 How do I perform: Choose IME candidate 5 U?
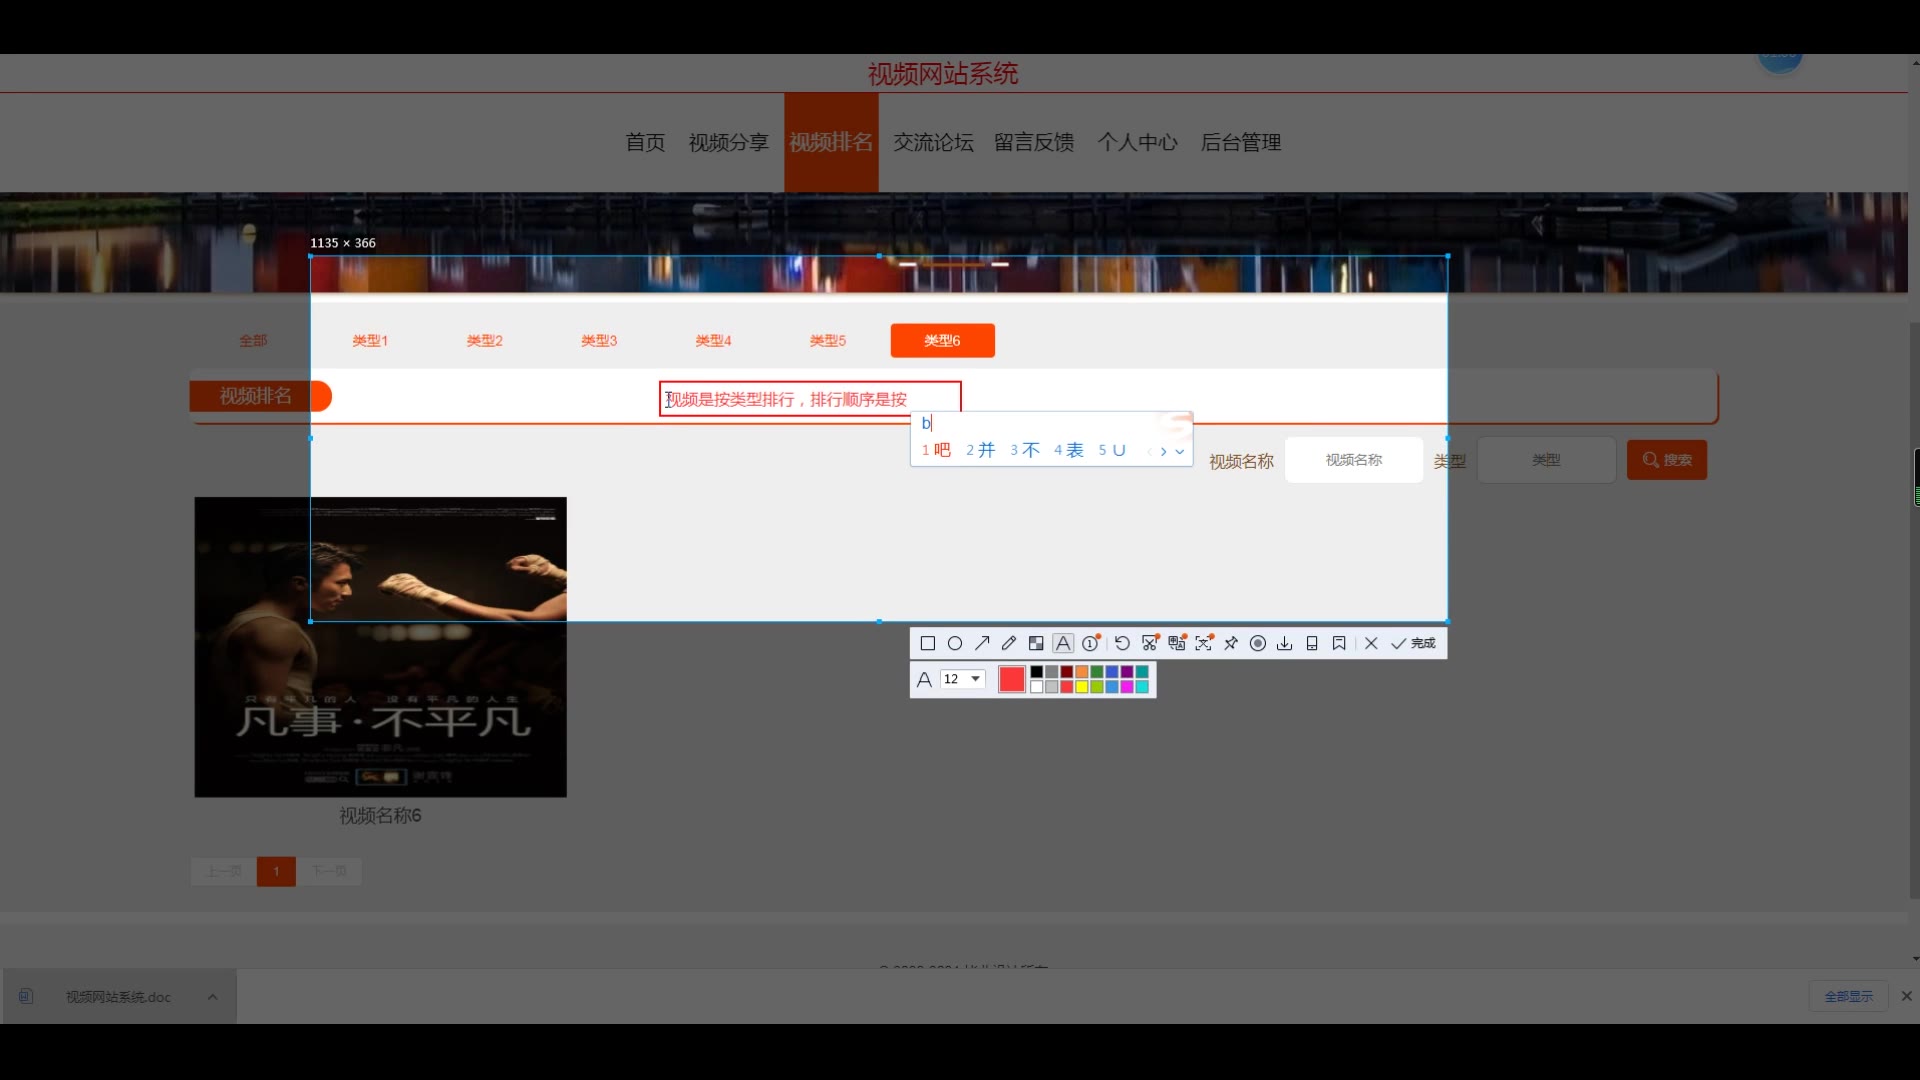(x=1112, y=450)
